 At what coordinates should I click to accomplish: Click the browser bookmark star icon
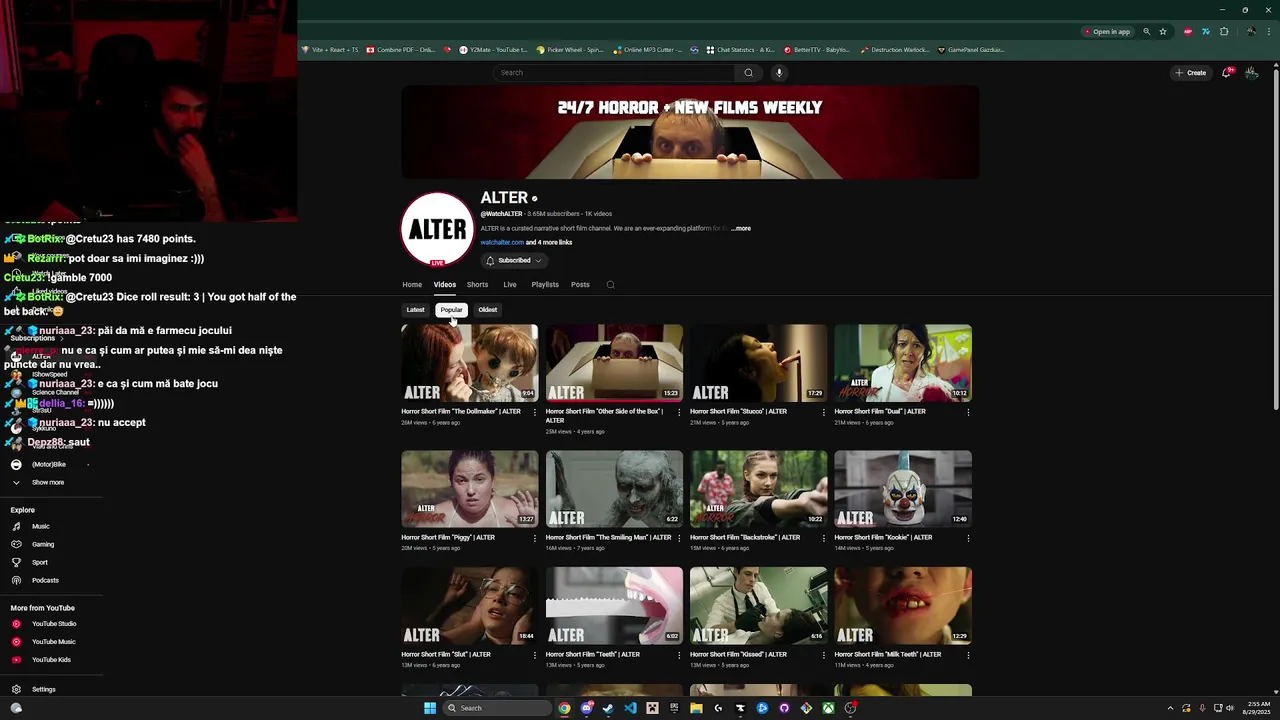(x=1163, y=31)
